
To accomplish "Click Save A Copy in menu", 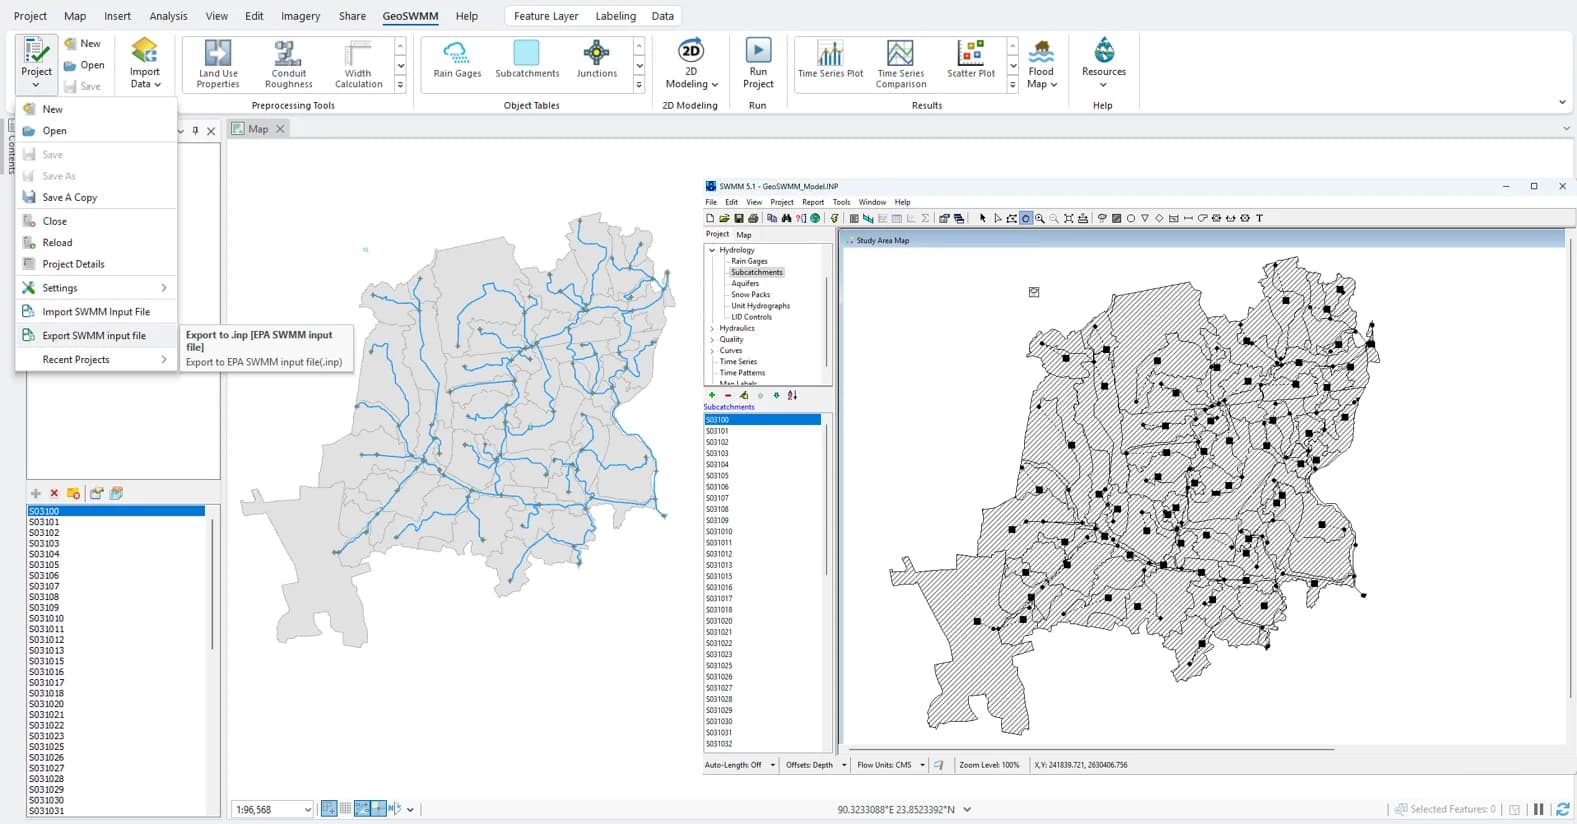I will coord(69,198).
